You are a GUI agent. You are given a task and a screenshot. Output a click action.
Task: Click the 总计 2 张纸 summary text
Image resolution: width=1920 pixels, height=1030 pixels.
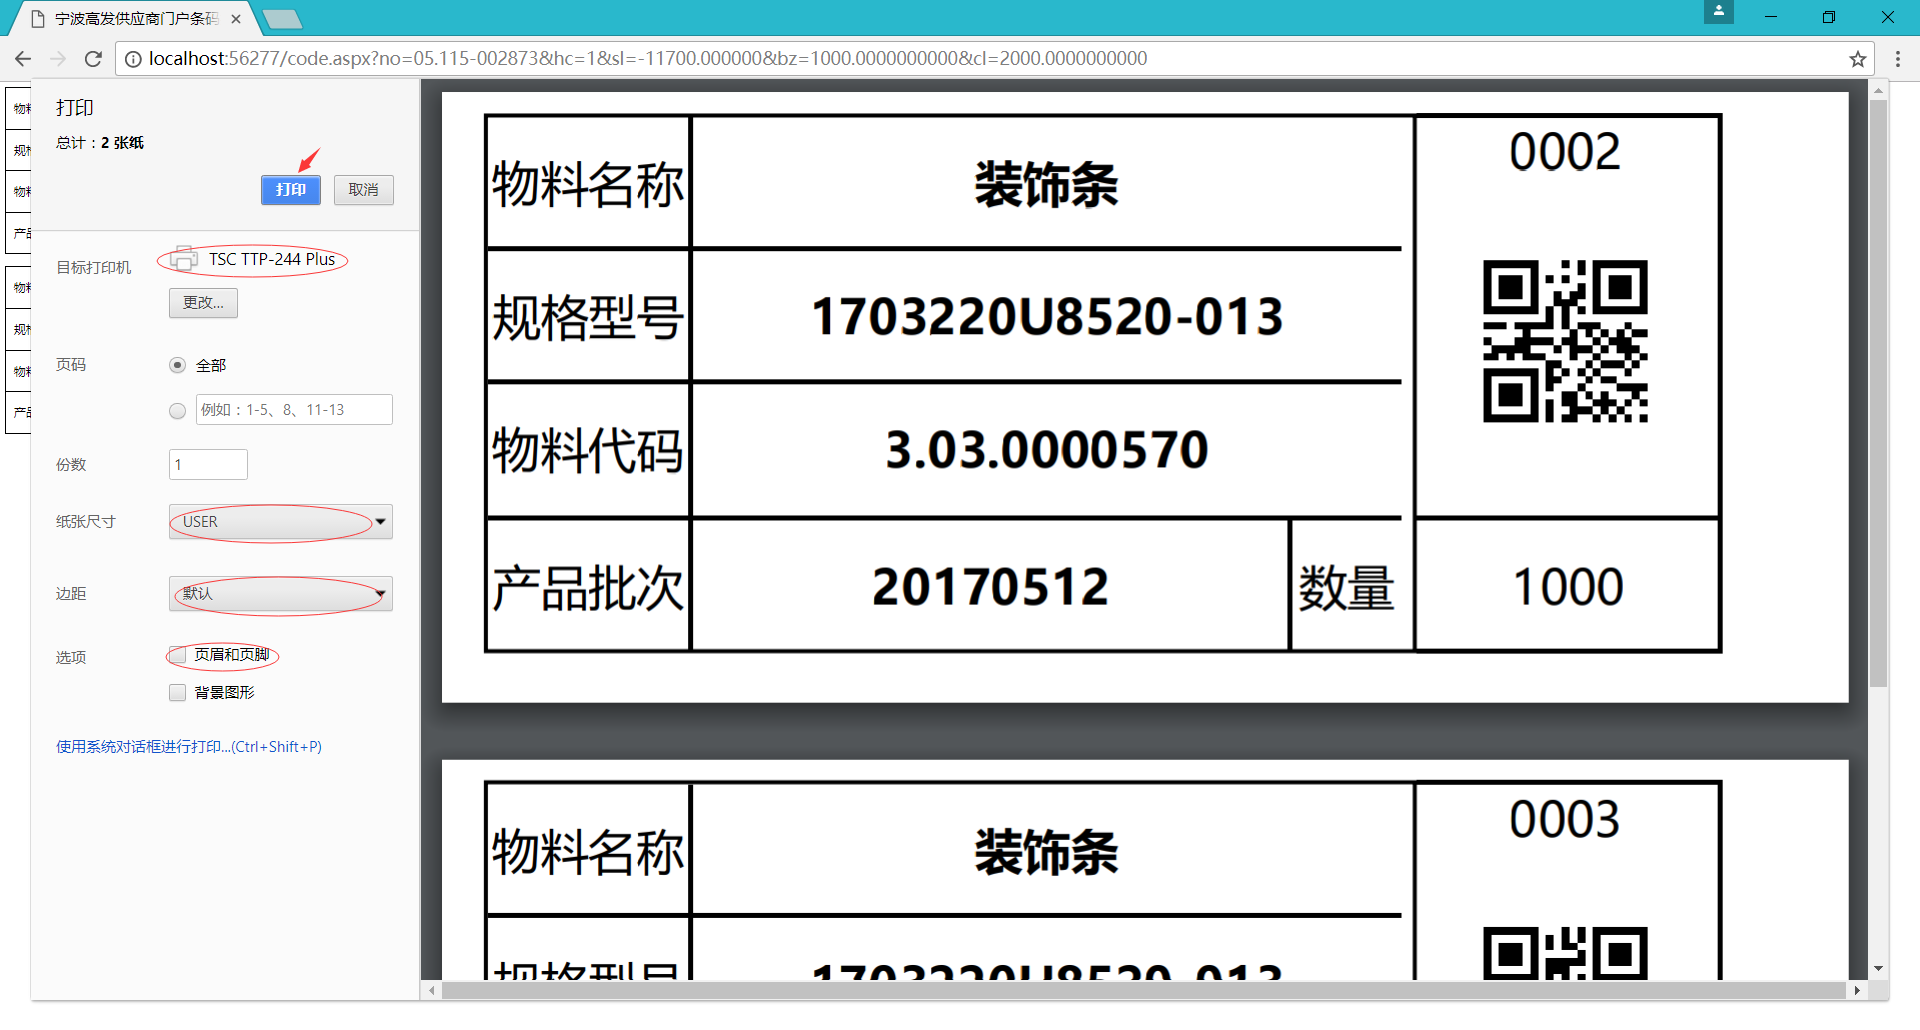(100, 143)
